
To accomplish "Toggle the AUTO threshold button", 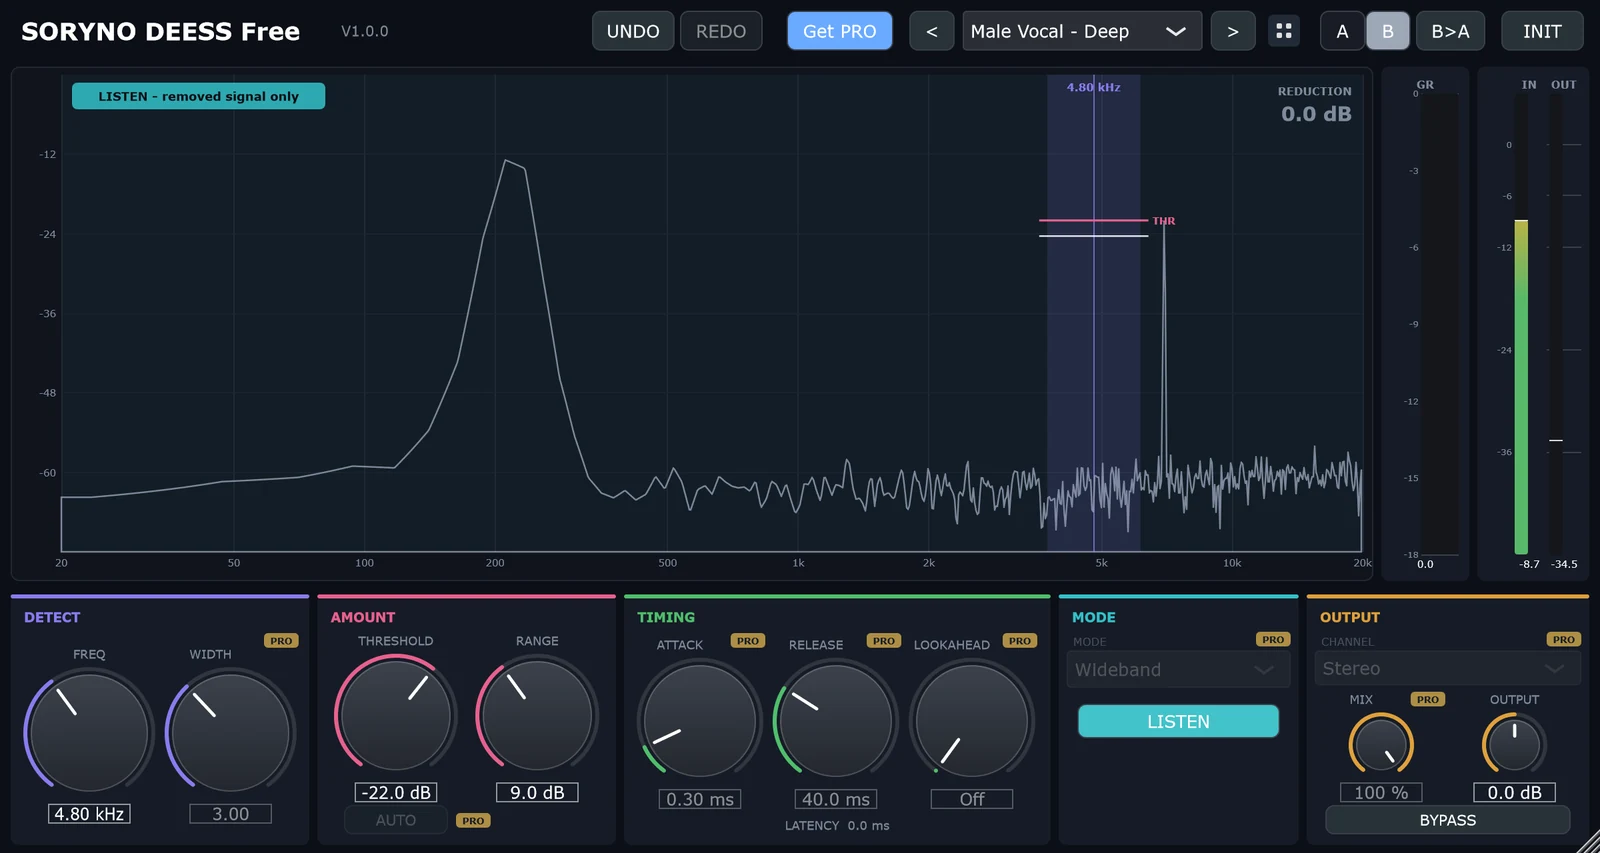I will 396,820.
